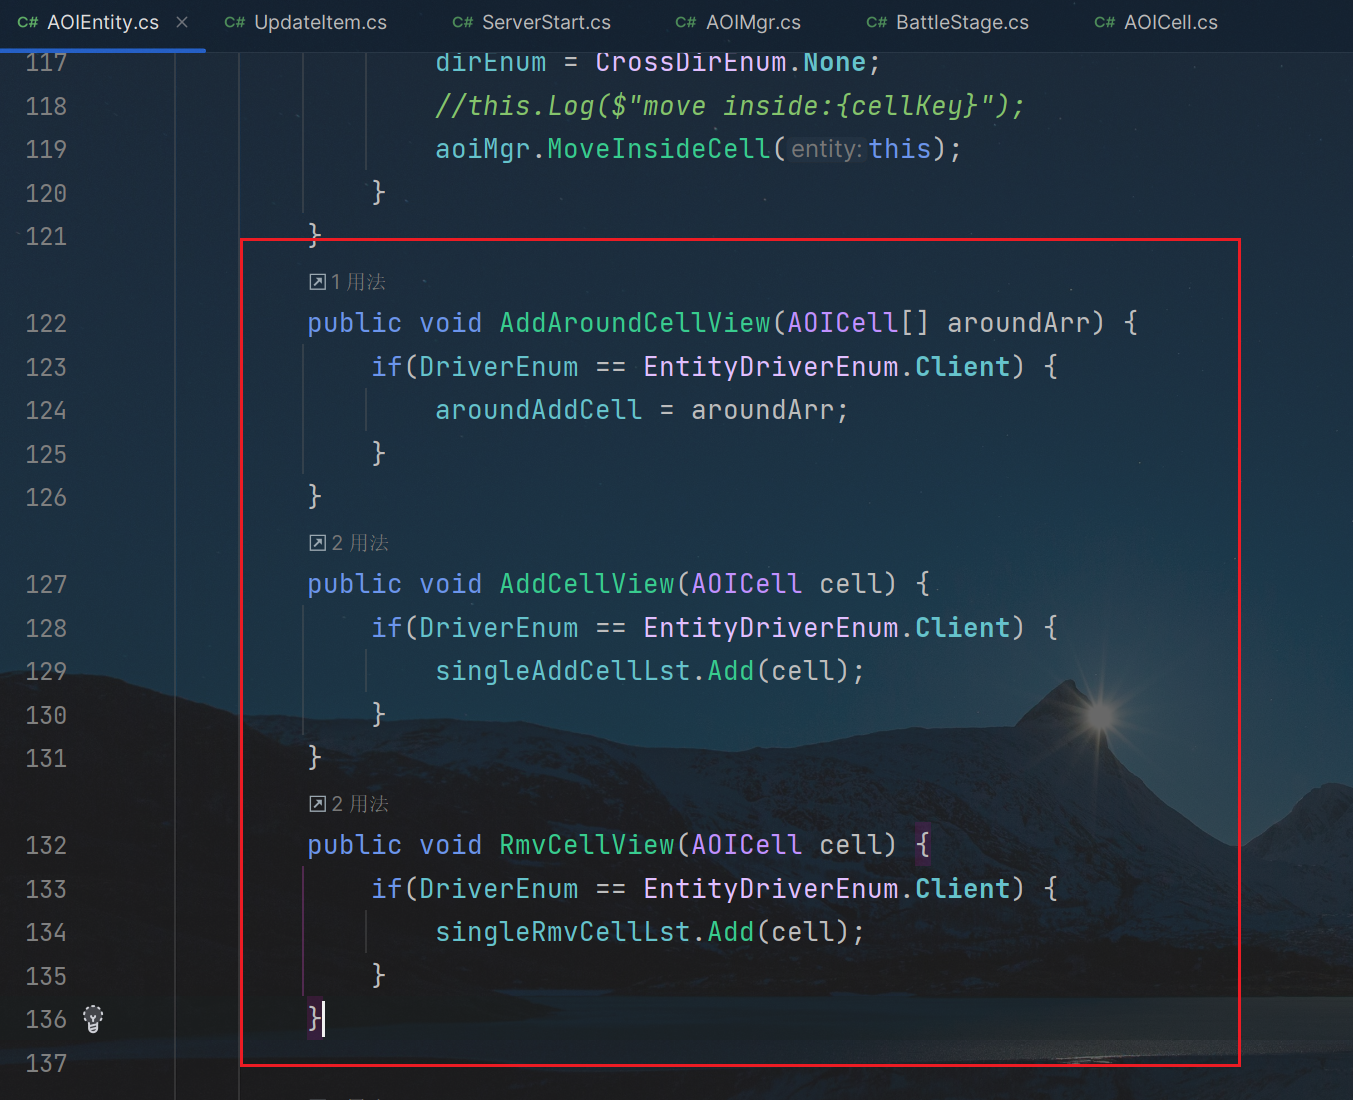Click the "entity:" parameter hint on line 119
This screenshot has height=1100, width=1353.
826,150
